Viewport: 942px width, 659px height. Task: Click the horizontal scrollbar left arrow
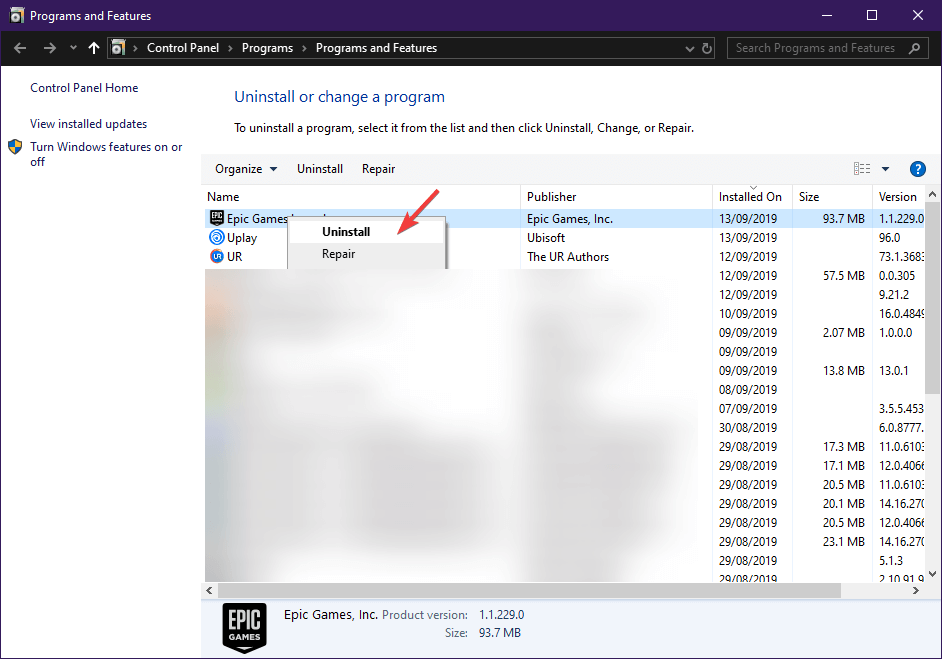coord(209,591)
